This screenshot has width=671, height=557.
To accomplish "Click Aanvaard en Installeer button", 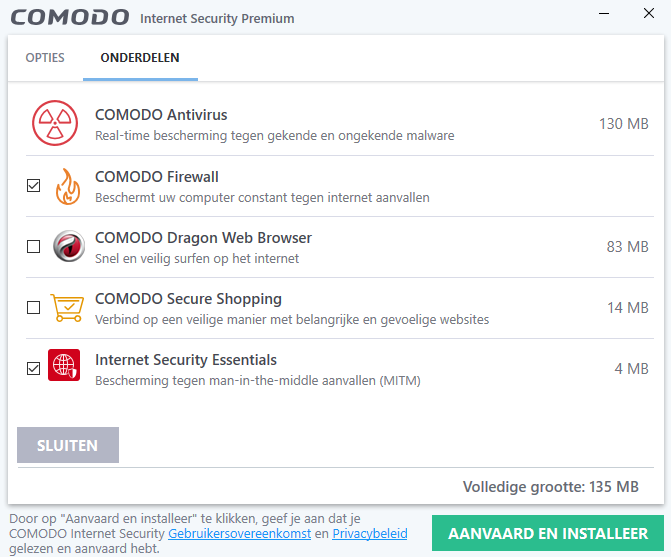I will tap(548, 533).
